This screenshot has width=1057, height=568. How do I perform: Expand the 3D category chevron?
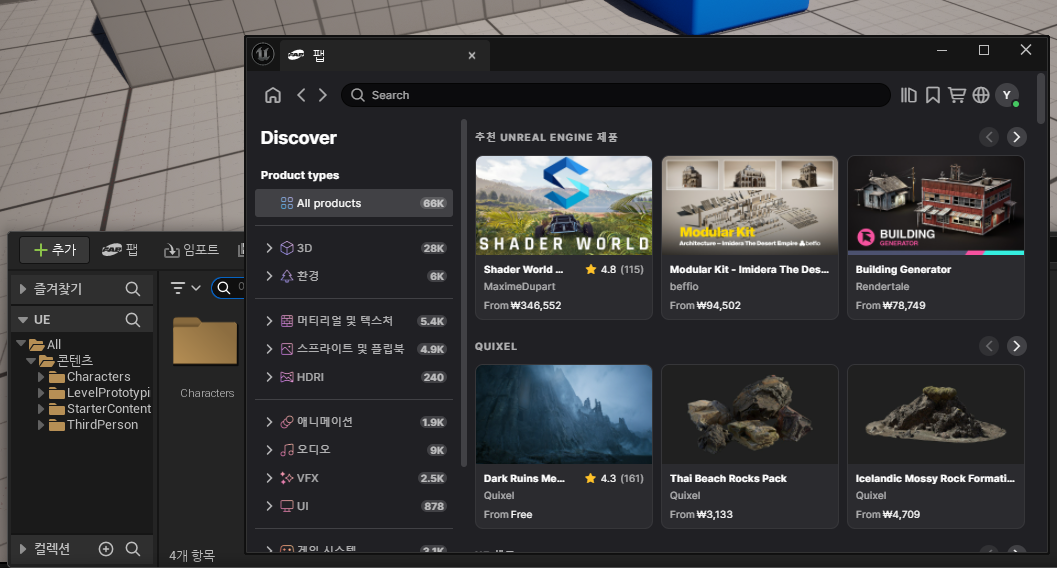tap(269, 248)
